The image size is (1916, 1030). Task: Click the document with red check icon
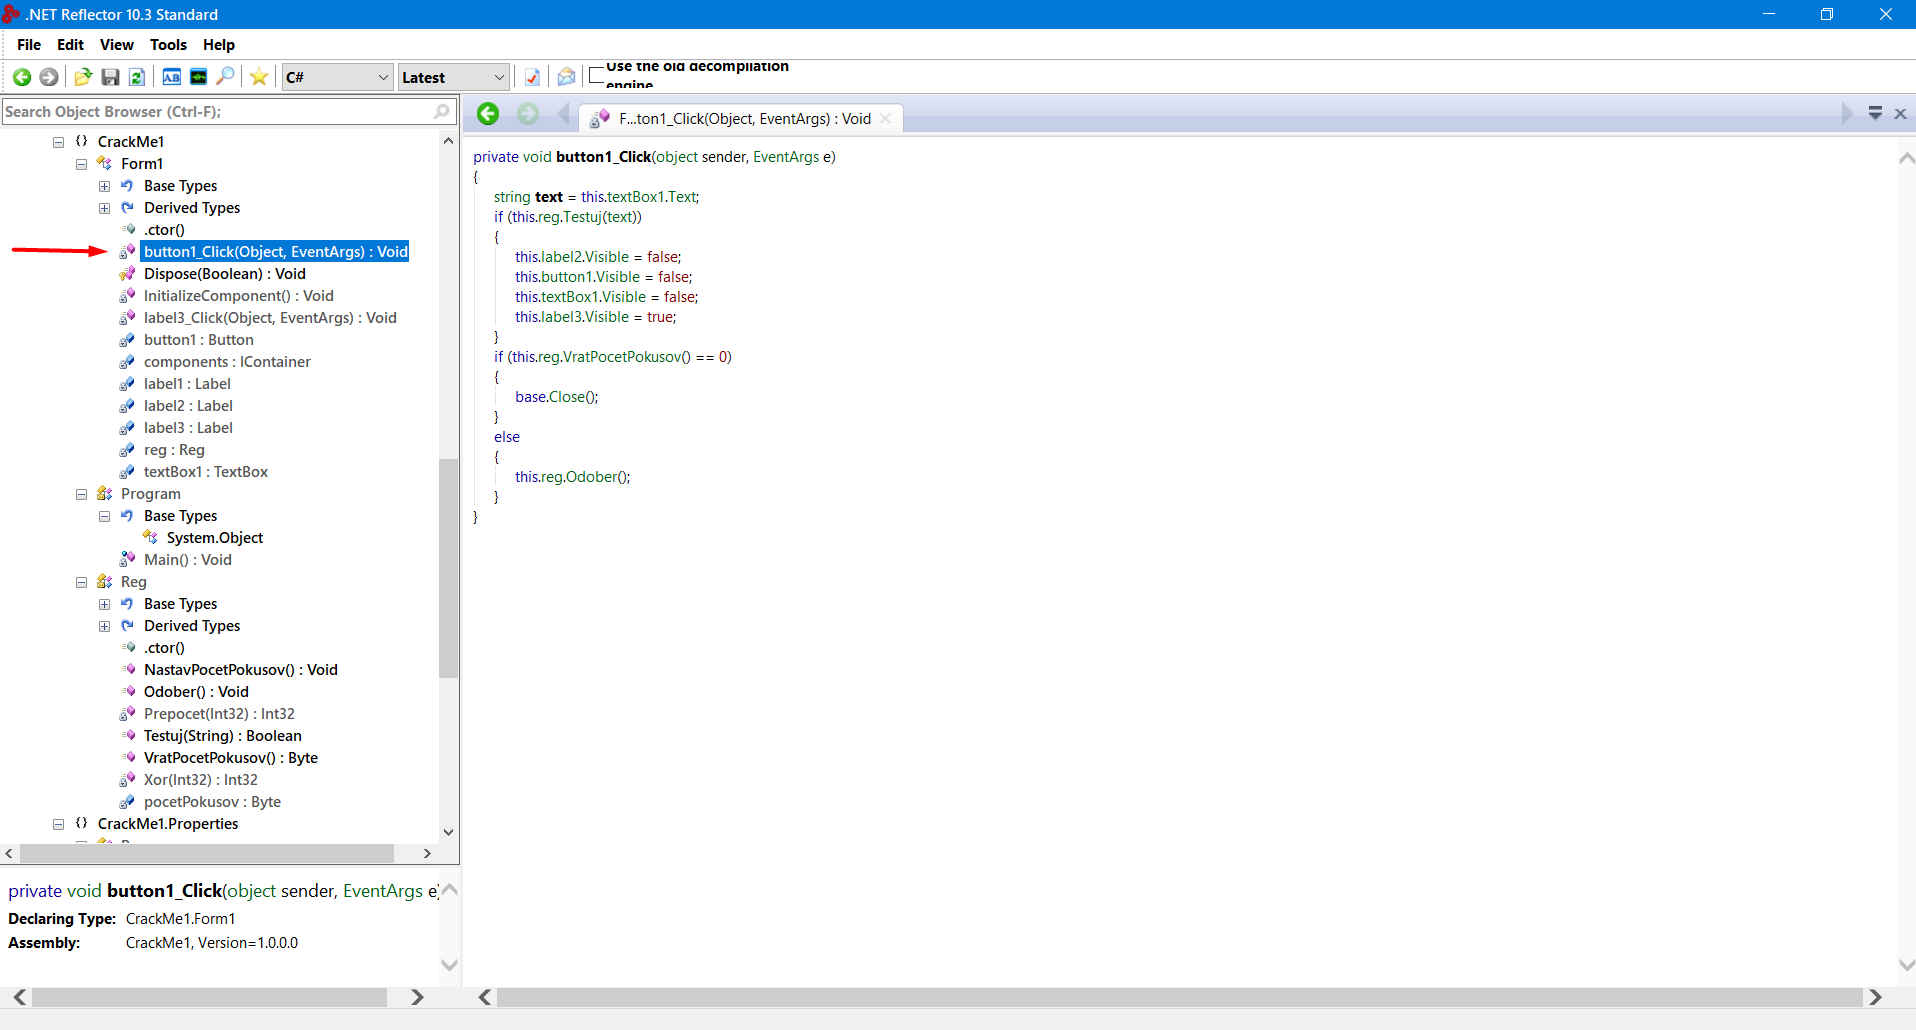[x=533, y=77]
